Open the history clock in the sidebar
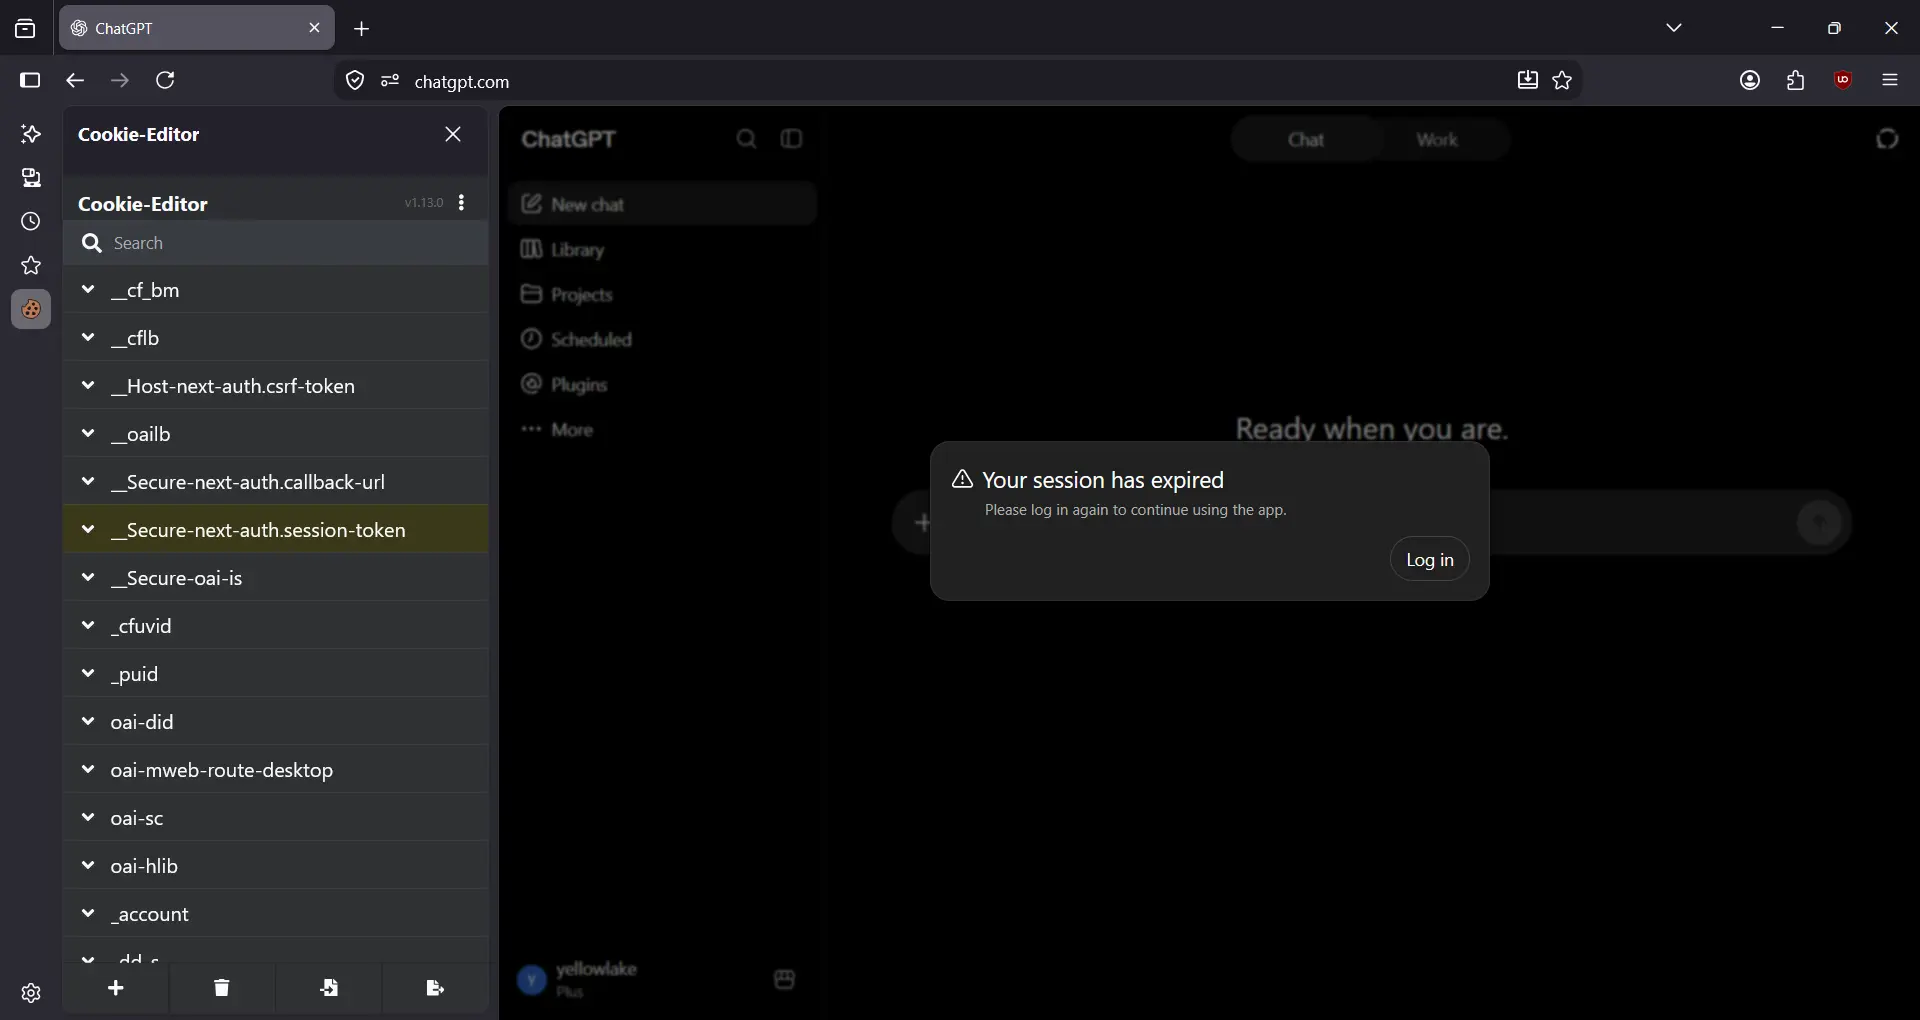The width and height of the screenshot is (1920, 1020). tap(31, 222)
